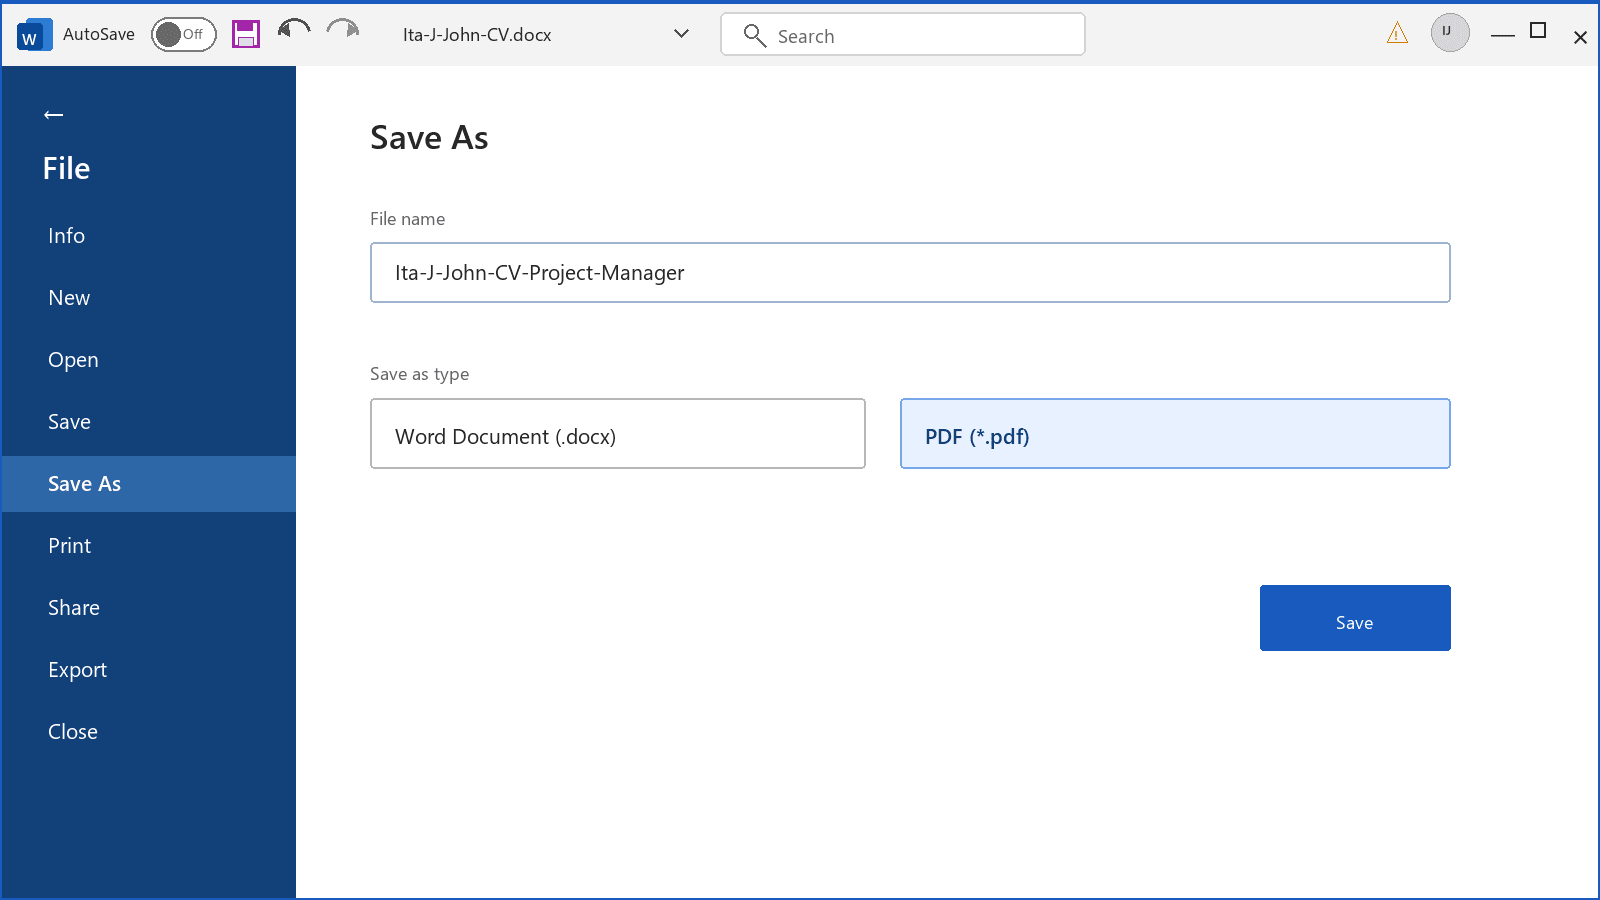Select PDF (*.pdf) as save type
Image resolution: width=1600 pixels, height=900 pixels.
[x=1175, y=434]
